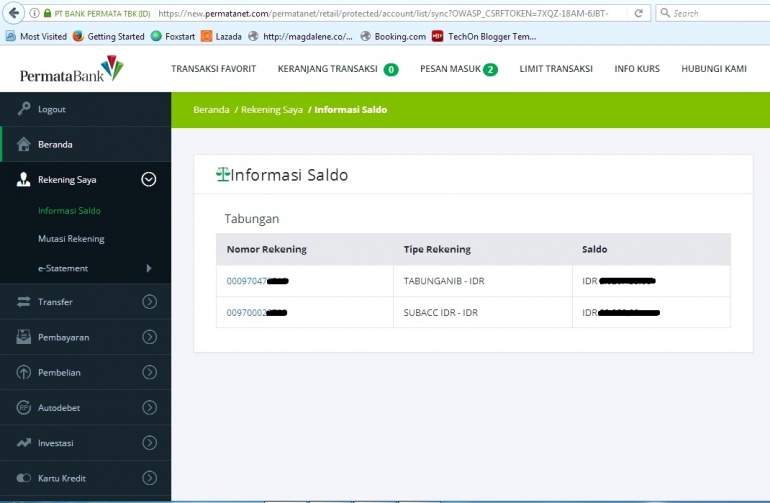Click the scales icon beside Informasi Saldo
The image size is (770, 503).
pos(222,174)
